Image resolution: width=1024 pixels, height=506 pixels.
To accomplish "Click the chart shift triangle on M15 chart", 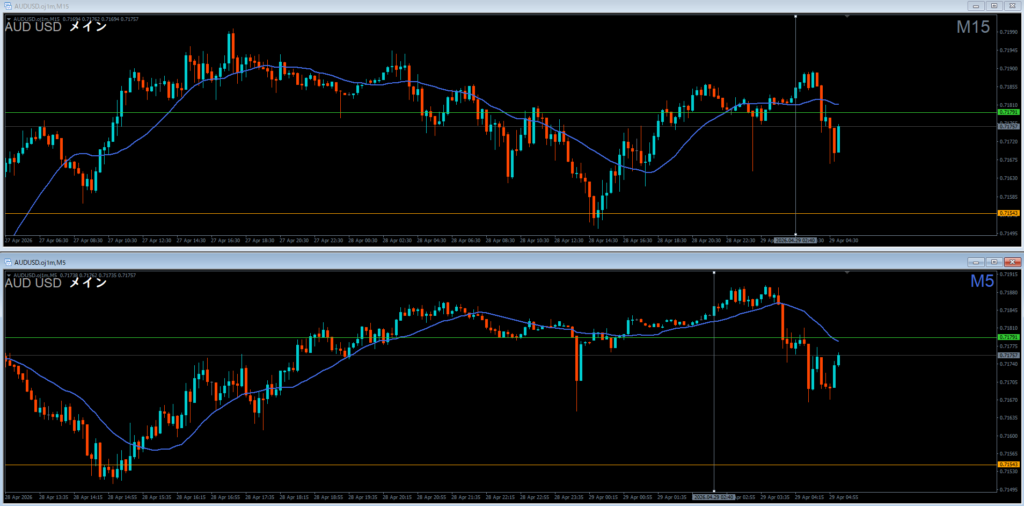I will (848, 17).
